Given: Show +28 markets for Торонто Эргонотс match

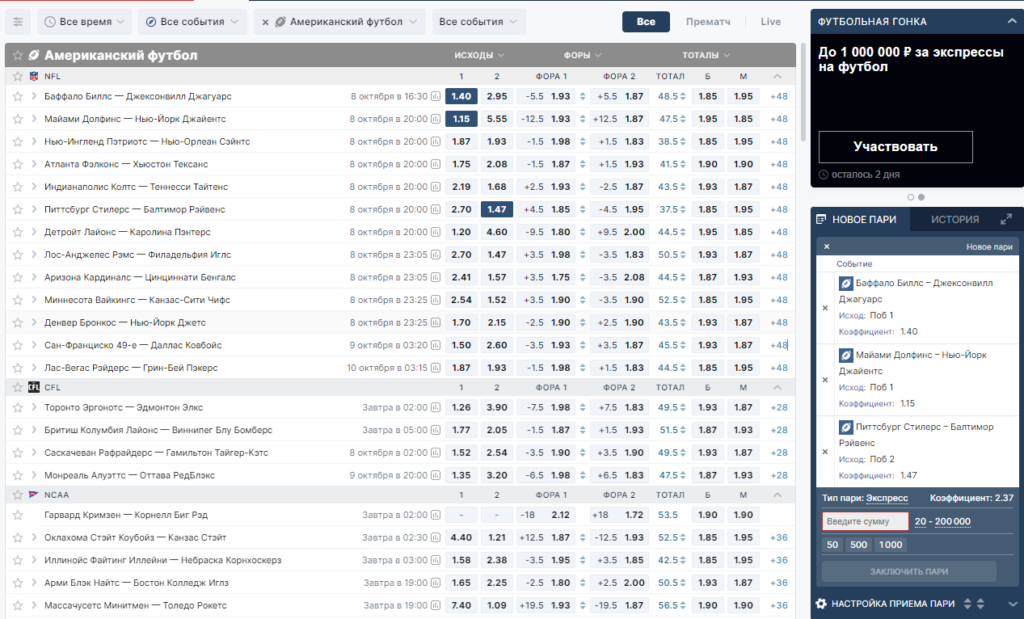Looking at the screenshot, I should 778,407.
